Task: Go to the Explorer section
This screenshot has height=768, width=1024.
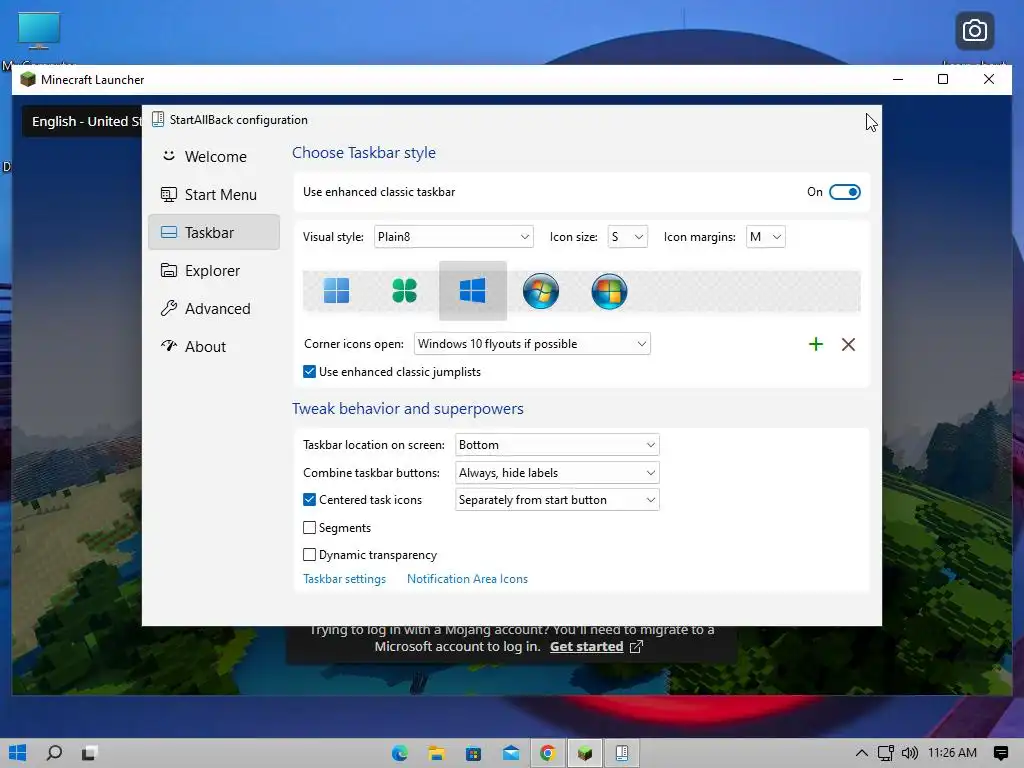Action: click(x=214, y=270)
